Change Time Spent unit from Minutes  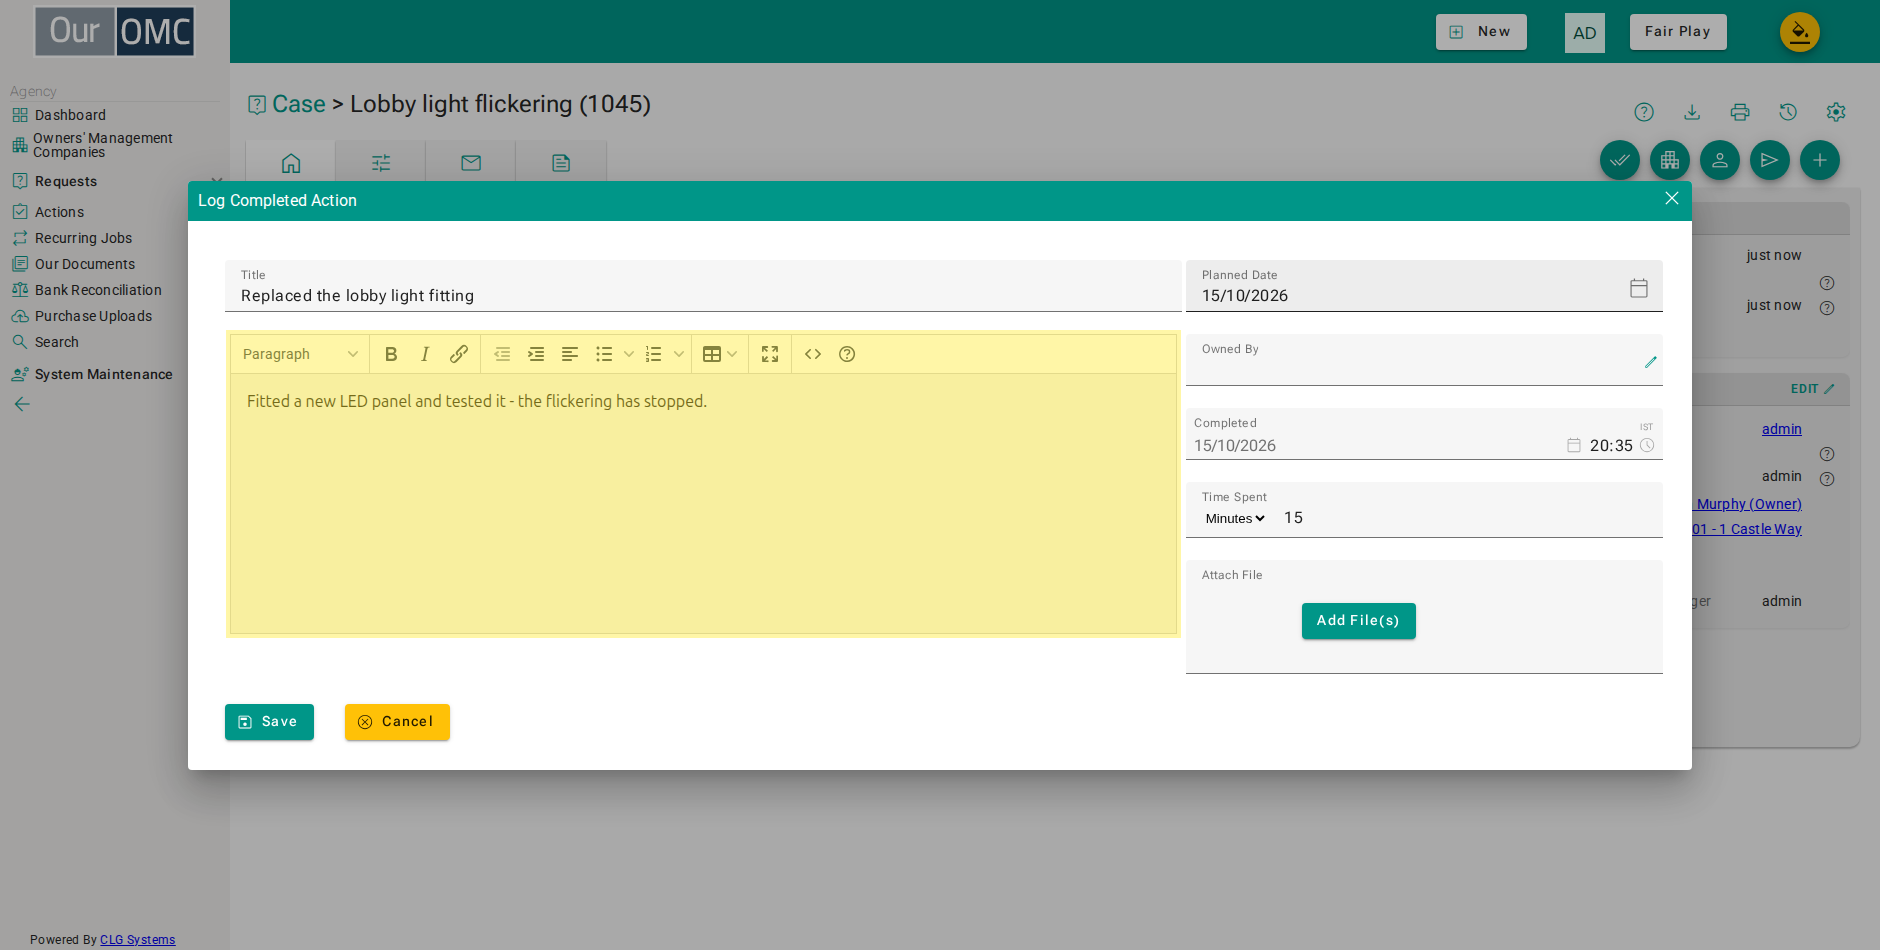(x=1235, y=518)
